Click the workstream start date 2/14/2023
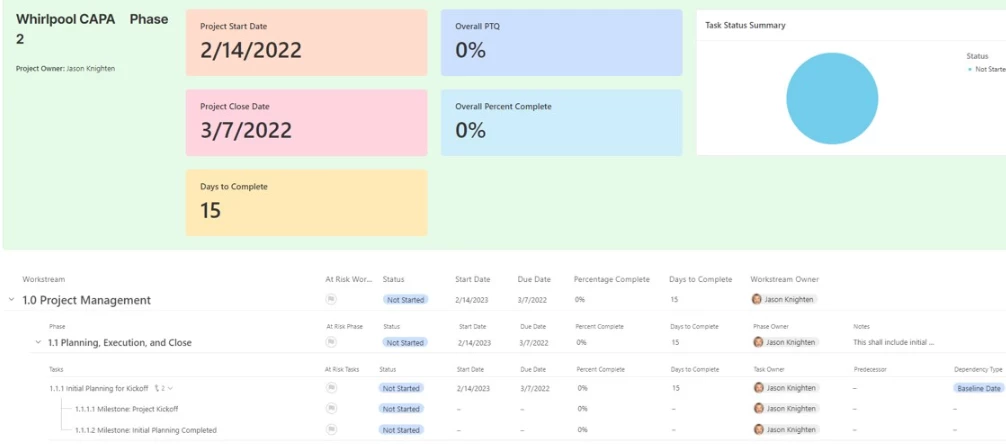The width and height of the screenshot is (1006, 444). click(x=472, y=300)
